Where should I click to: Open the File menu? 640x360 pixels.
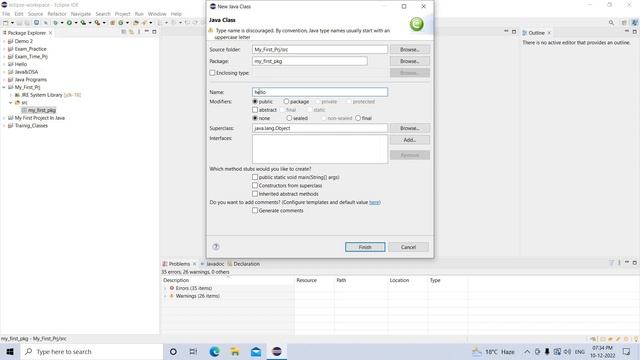click(6, 14)
